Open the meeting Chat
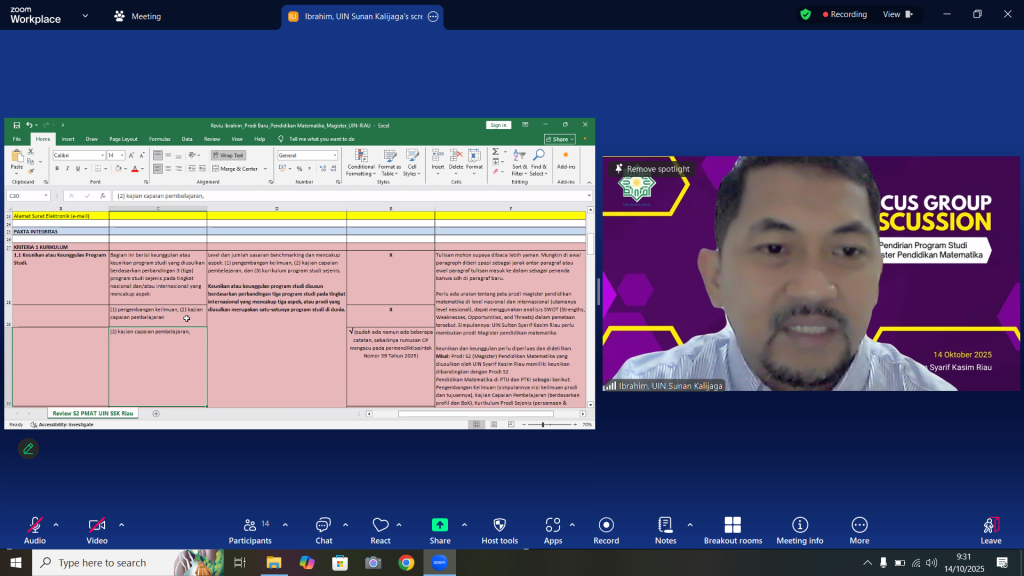Image resolution: width=1024 pixels, height=576 pixels. (323, 529)
